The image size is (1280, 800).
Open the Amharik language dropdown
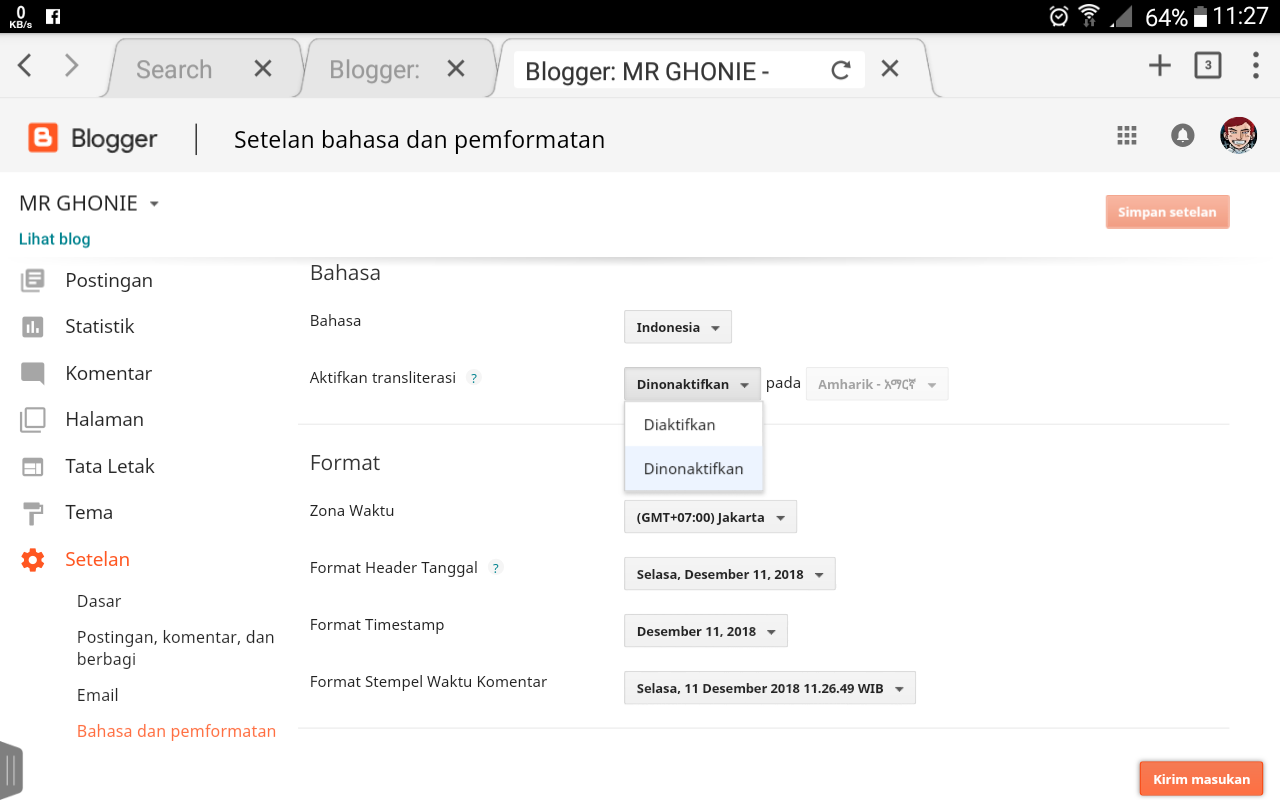pyautogui.click(x=877, y=384)
